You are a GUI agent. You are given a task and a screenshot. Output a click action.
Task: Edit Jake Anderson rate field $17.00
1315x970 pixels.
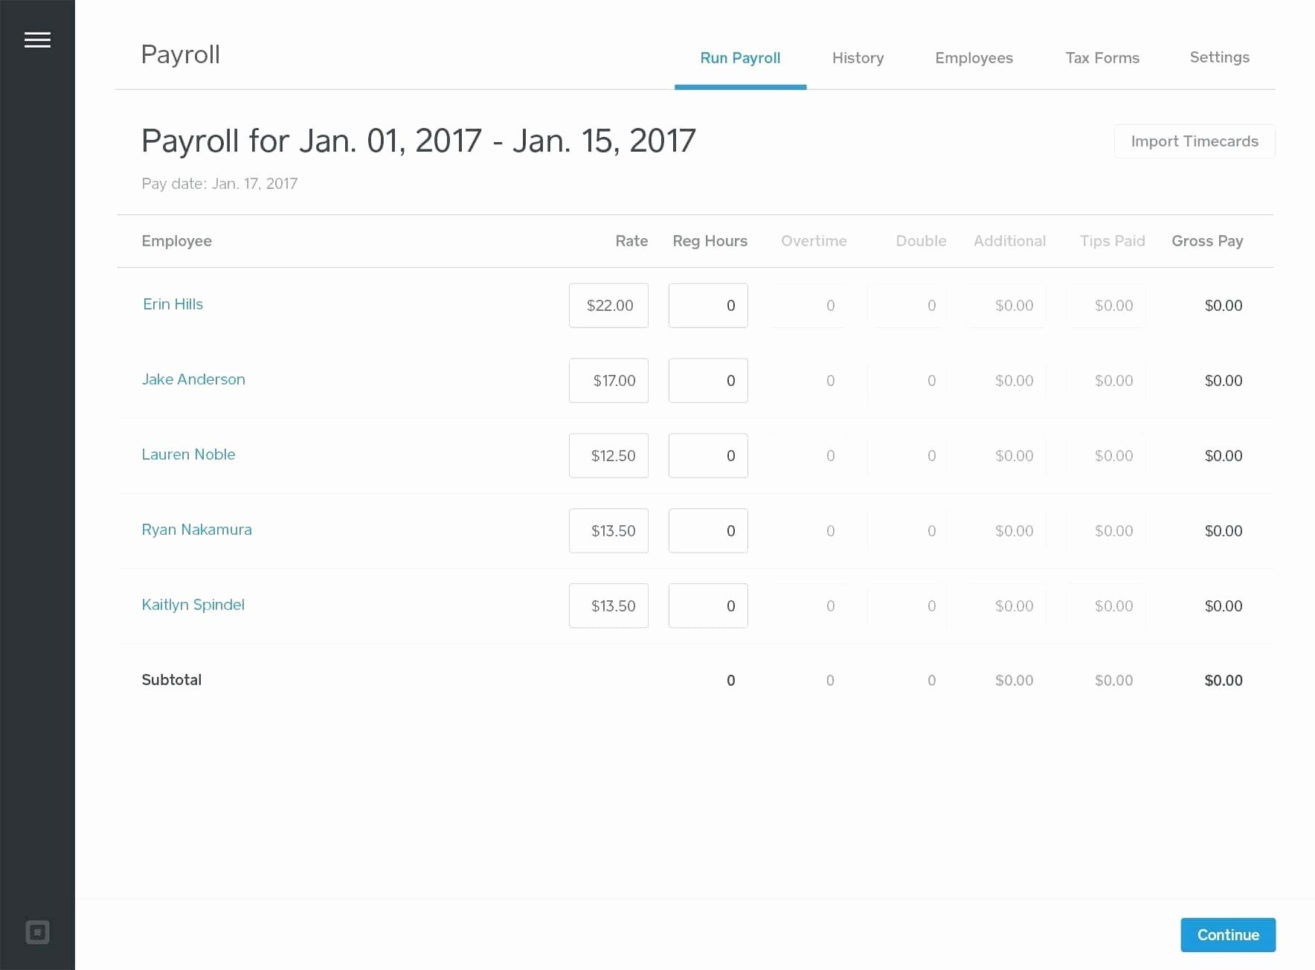point(609,381)
